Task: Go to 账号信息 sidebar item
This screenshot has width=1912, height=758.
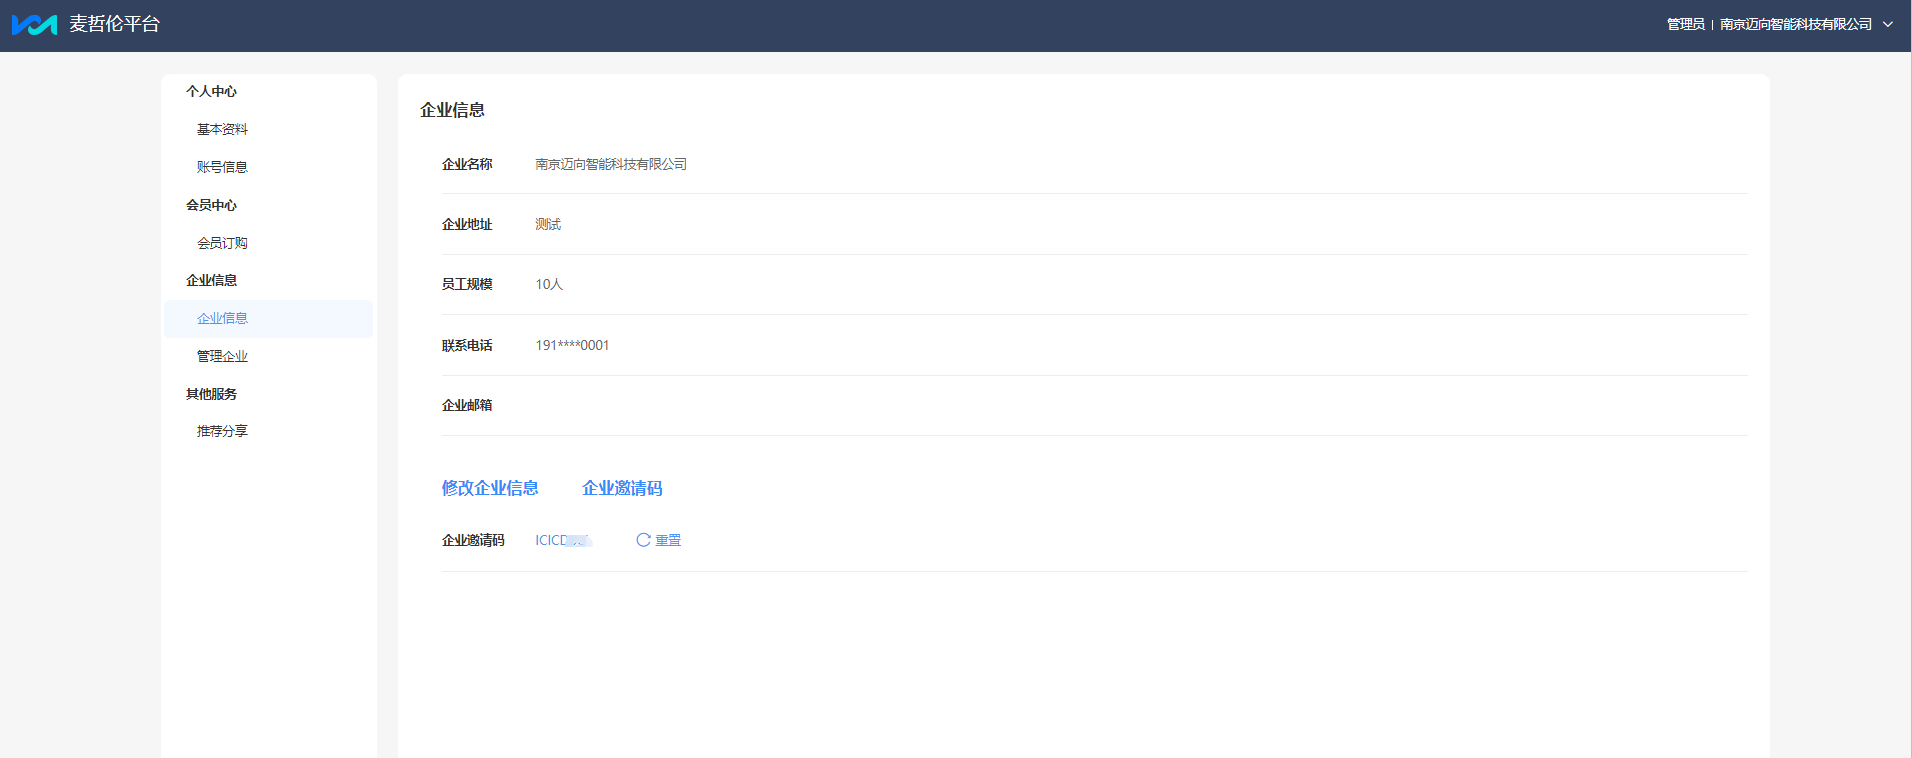Action: pyautogui.click(x=222, y=167)
